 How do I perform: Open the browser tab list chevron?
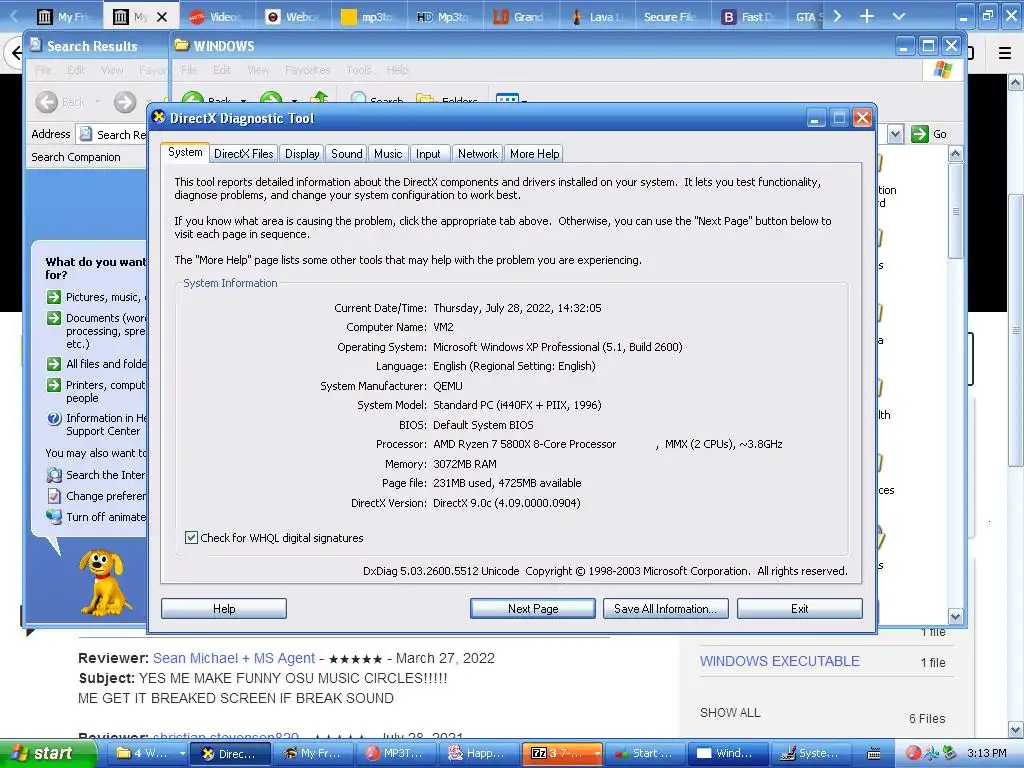click(x=899, y=16)
